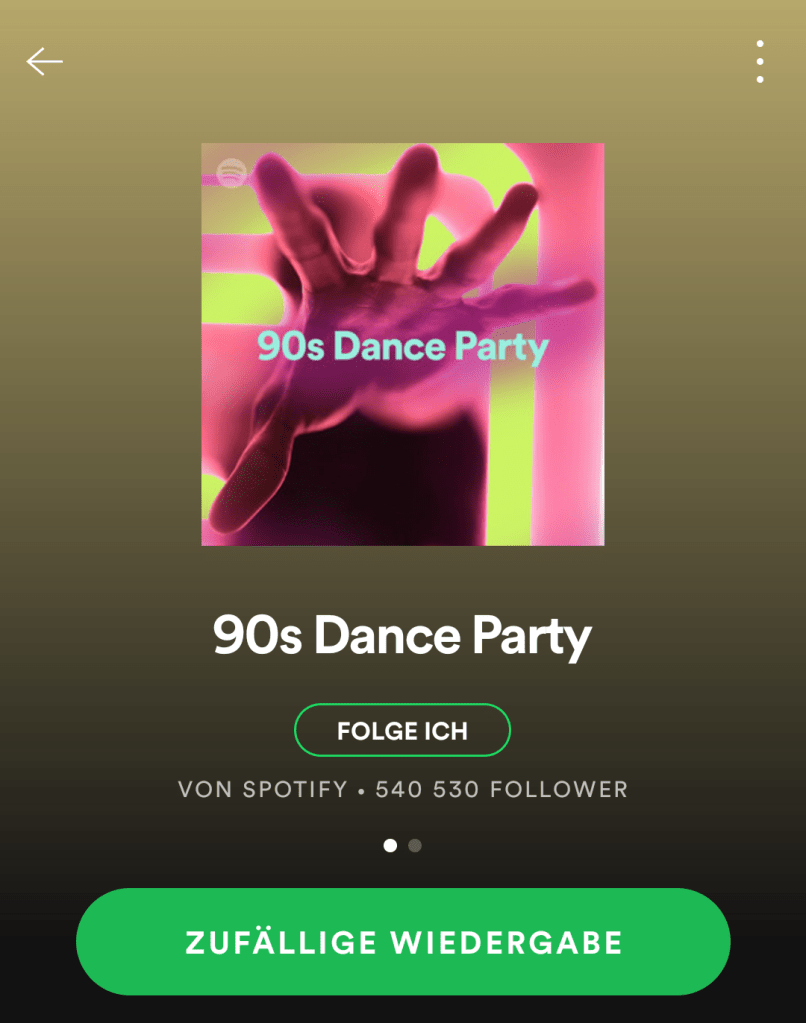Screen dimensions: 806x1023
Task: Unfollow playlist via green-outlined FOLGE ICH pill
Action: pos(402,730)
